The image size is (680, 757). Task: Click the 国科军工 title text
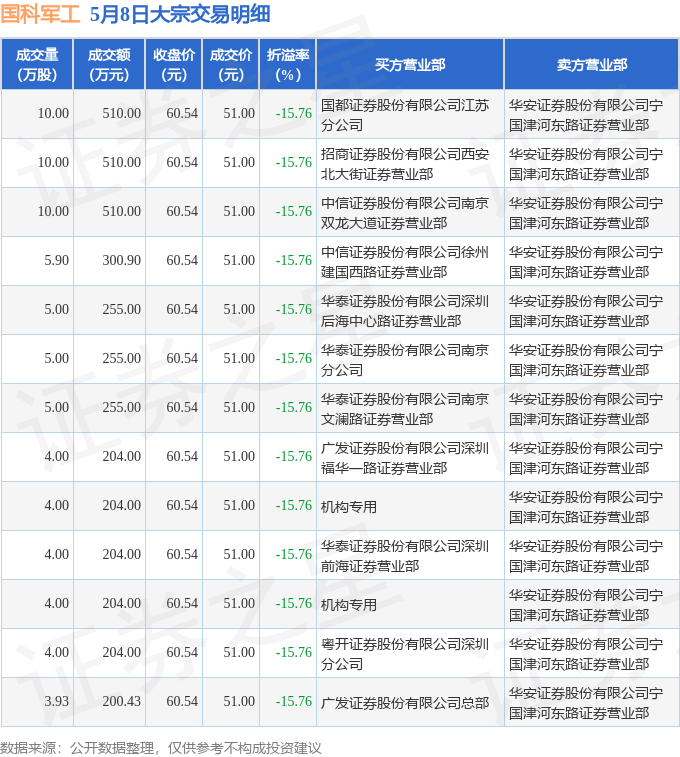[x=40, y=14]
